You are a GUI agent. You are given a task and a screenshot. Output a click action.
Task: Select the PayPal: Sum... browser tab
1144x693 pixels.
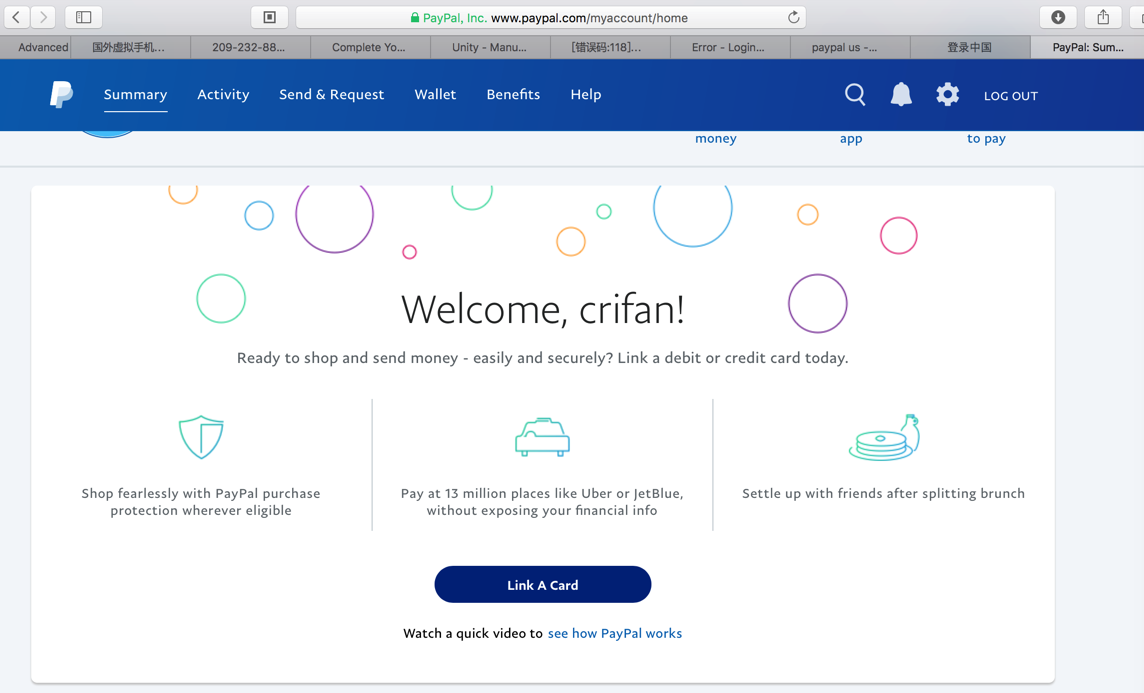pos(1087,47)
